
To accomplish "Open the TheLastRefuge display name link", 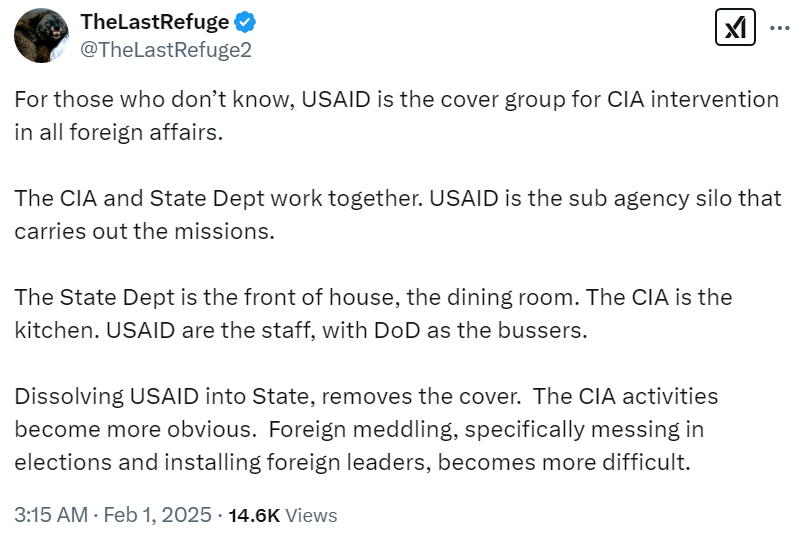I will coord(154,22).
